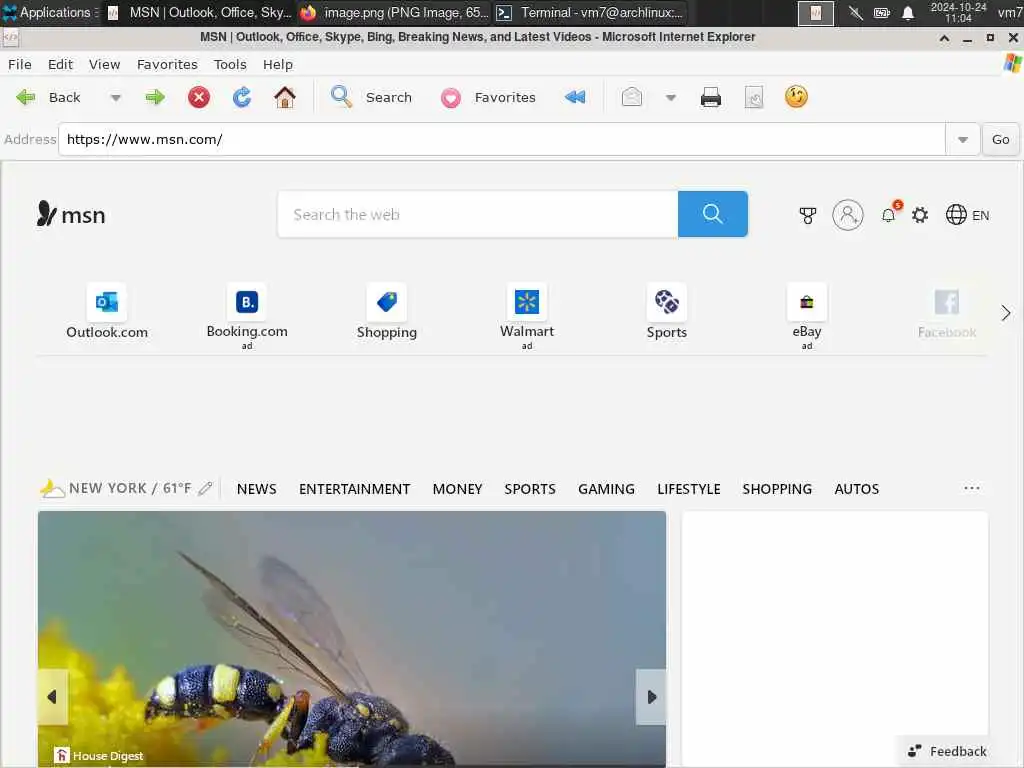Edit weather location with pencil icon
Screen dimensions: 1024x768
point(205,488)
